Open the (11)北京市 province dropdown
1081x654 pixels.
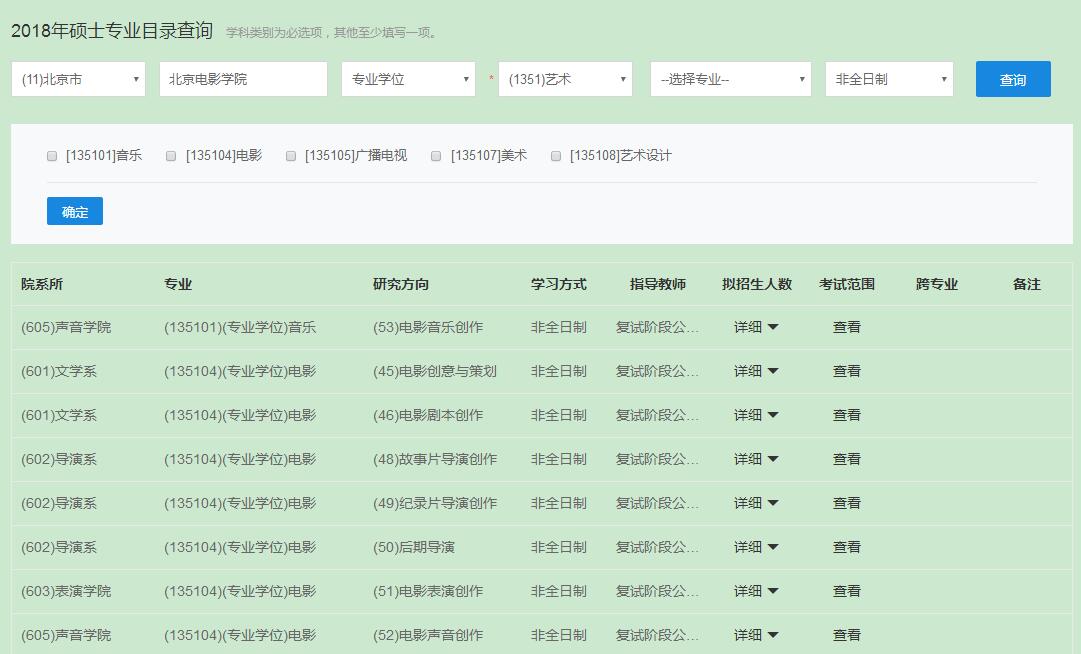pyautogui.click(x=78, y=78)
